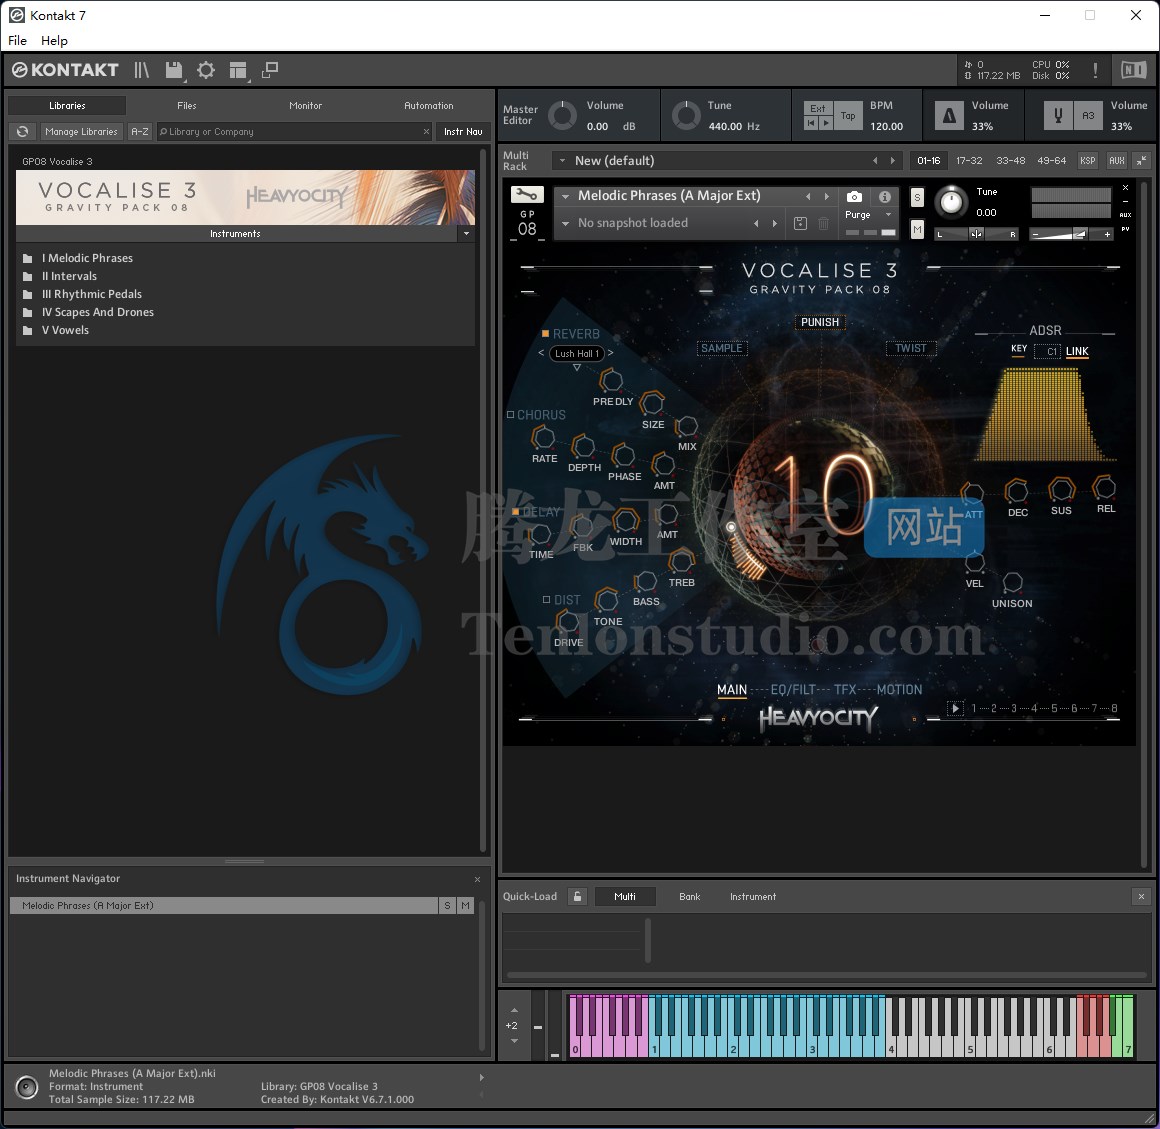Image resolution: width=1160 pixels, height=1129 pixels.
Task: Open snapshot view camera icon
Action: tap(854, 196)
